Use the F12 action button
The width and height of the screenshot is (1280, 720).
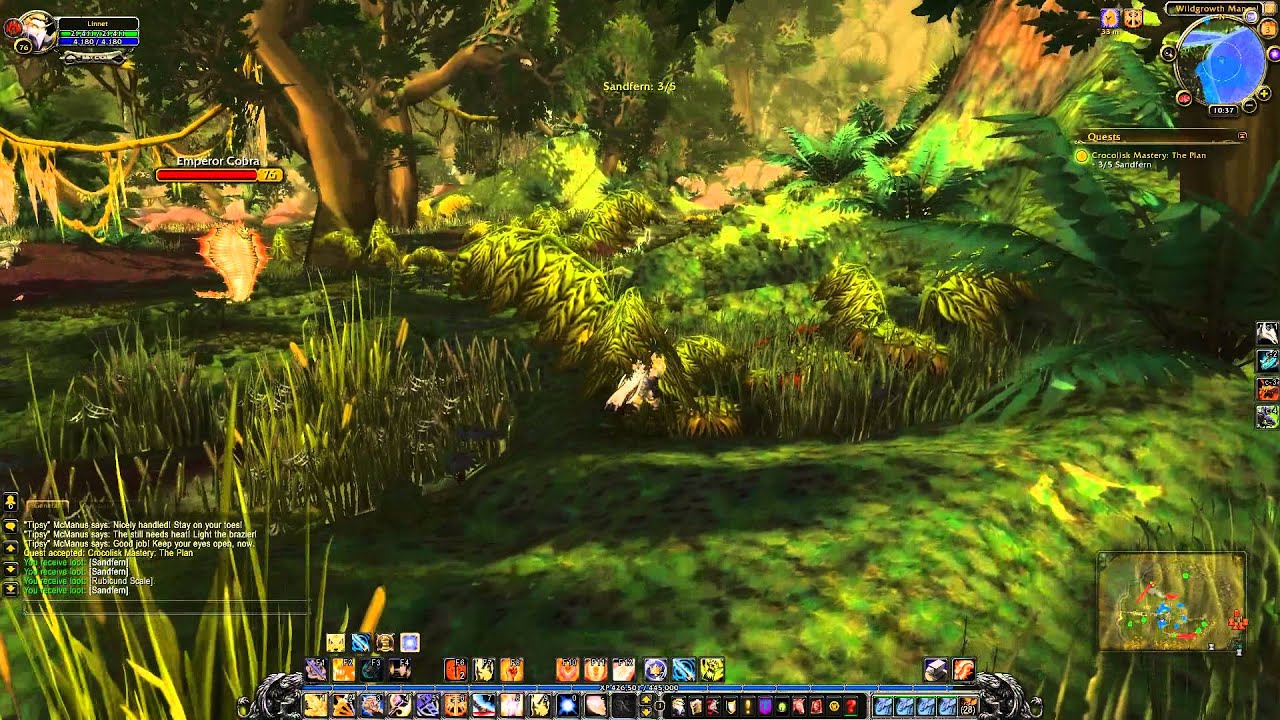pyautogui.click(x=623, y=670)
